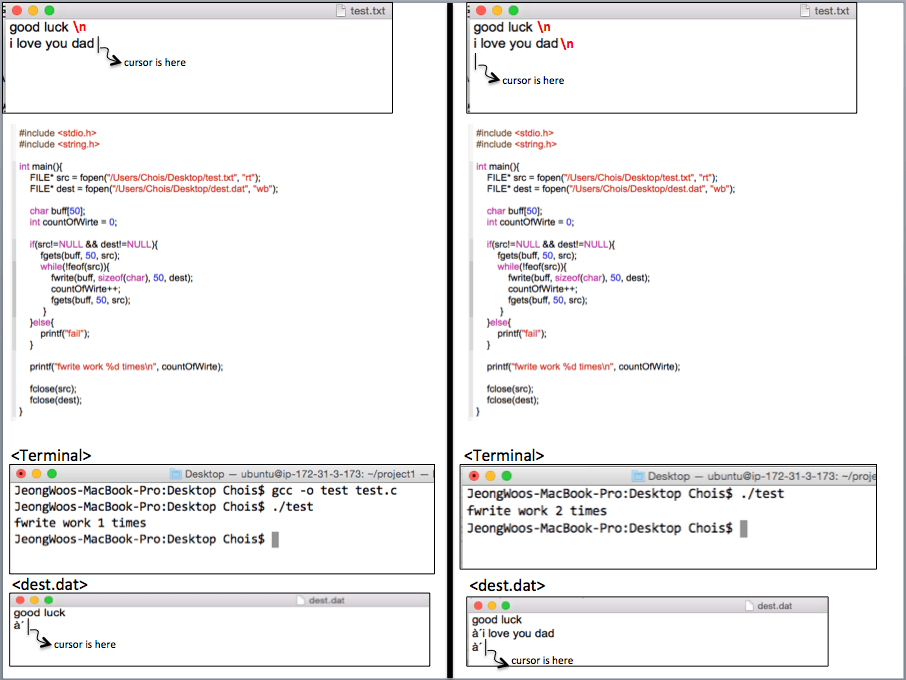Close the right Terminal window
This screenshot has width=906, height=680.
473,476
